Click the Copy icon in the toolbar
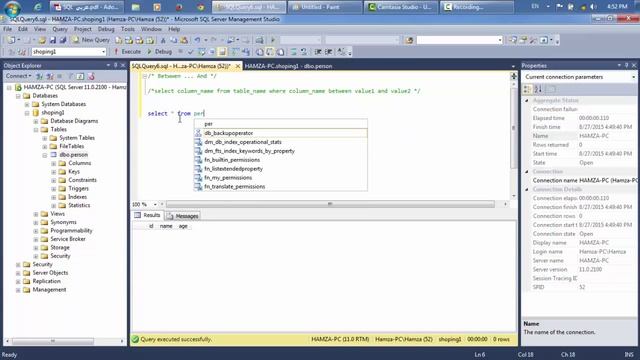 [173, 40]
